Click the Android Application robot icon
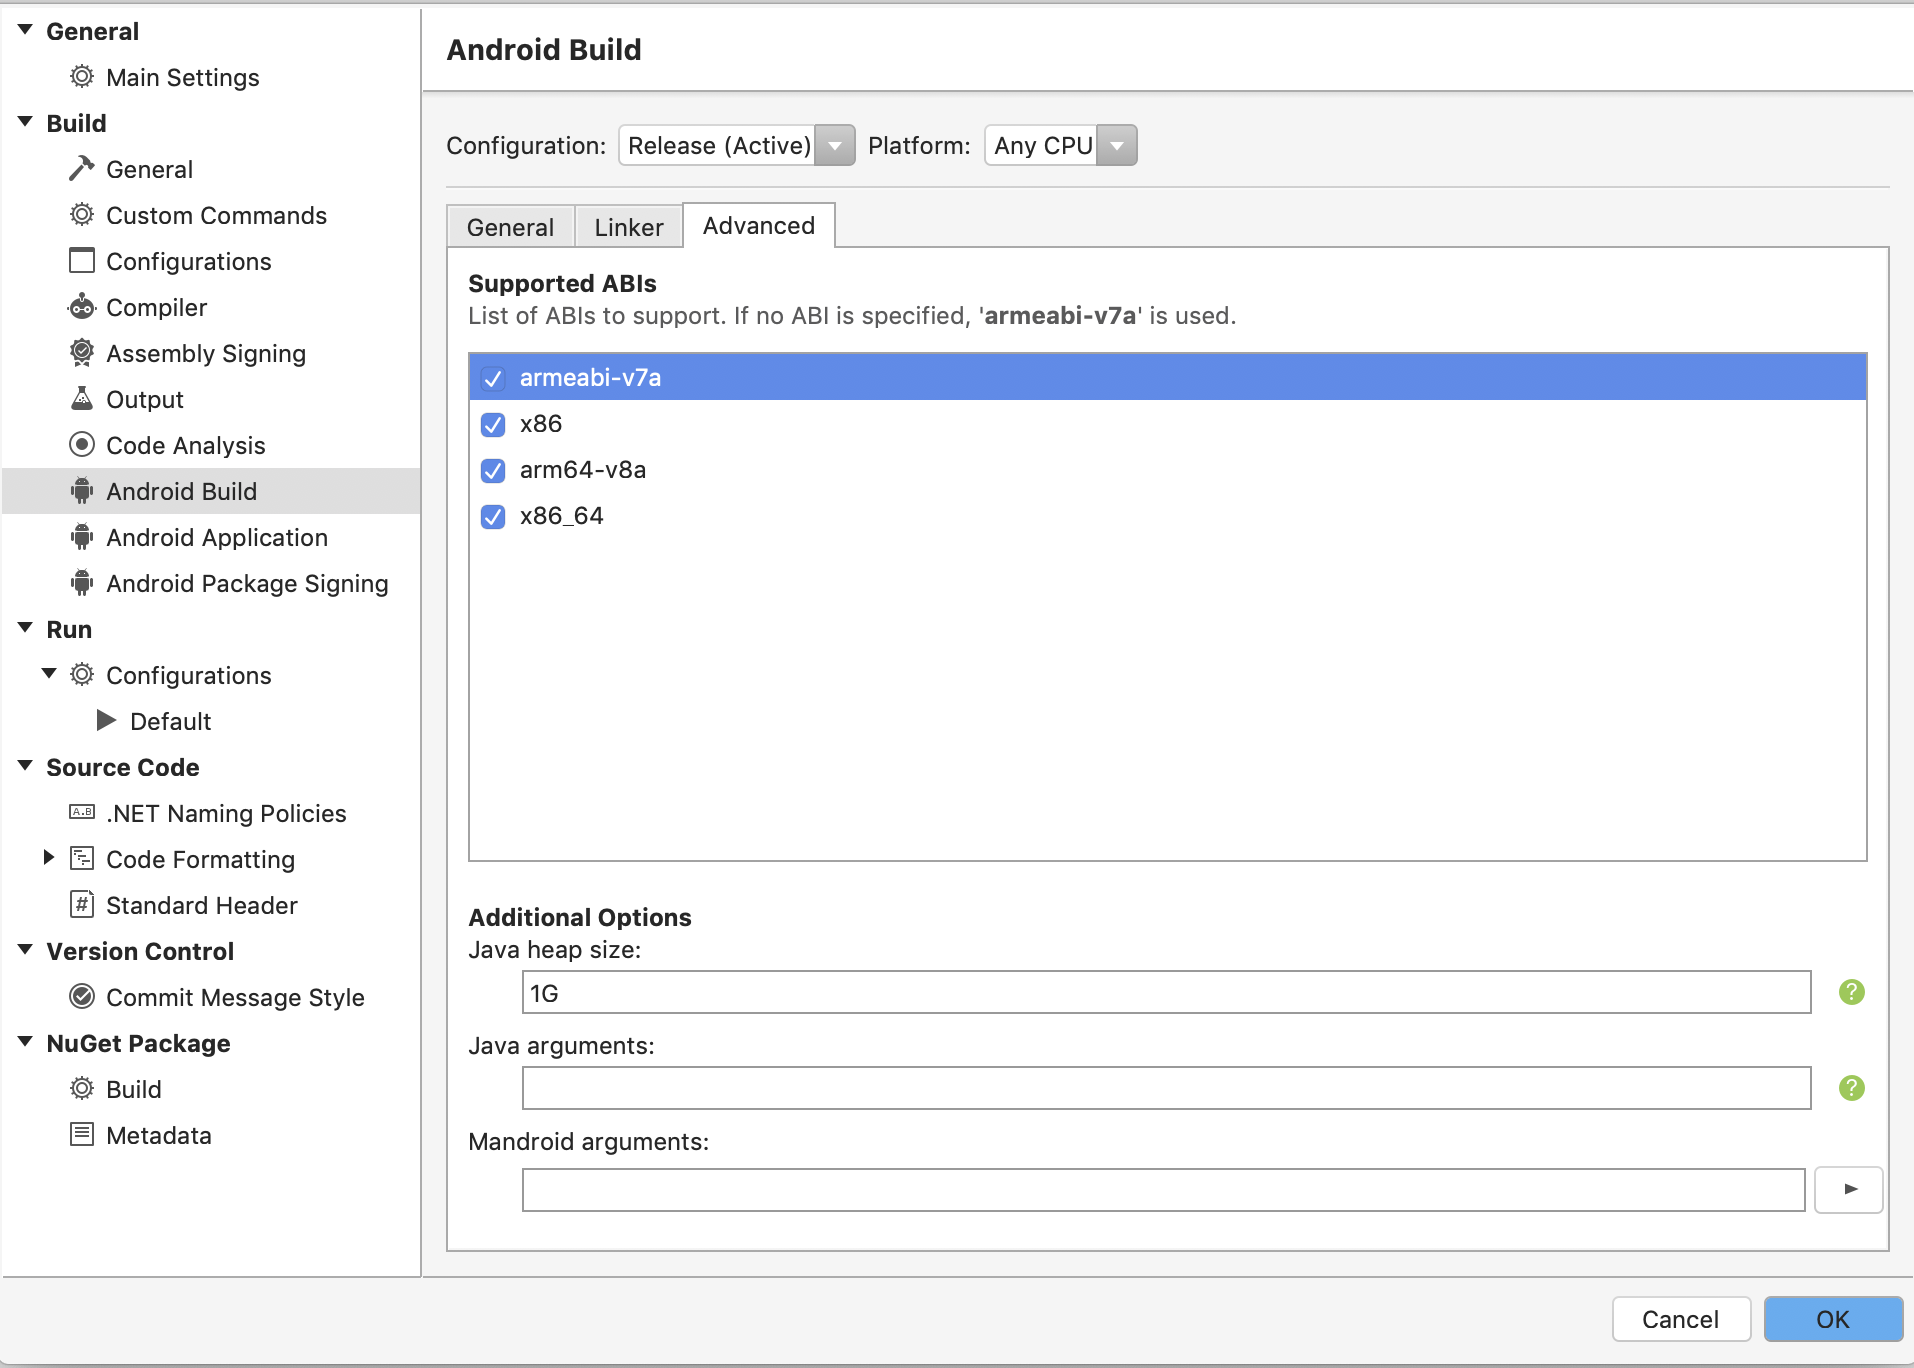The width and height of the screenshot is (1914, 1368). (82, 537)
